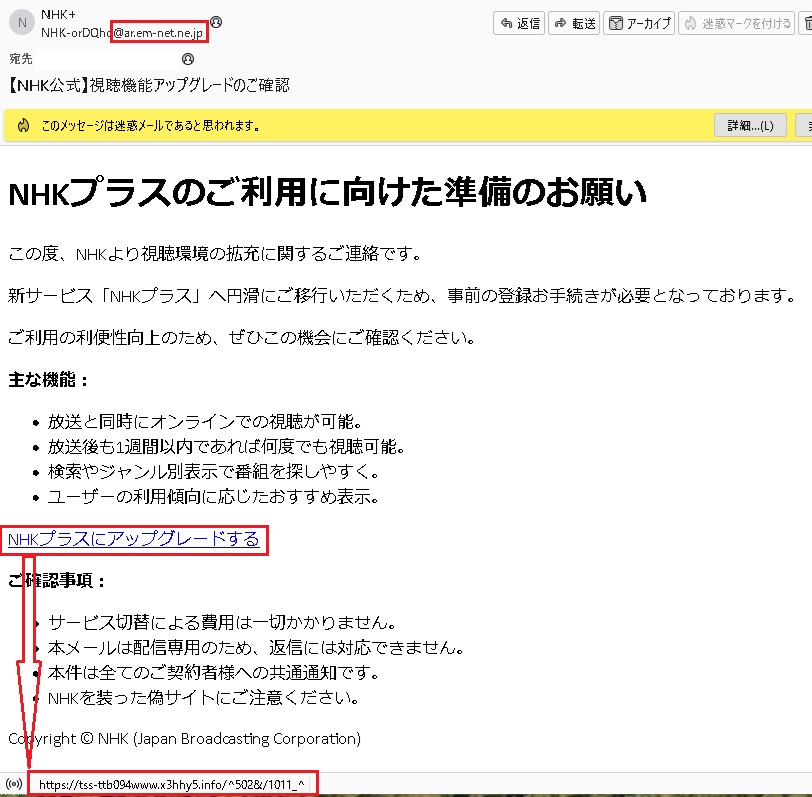Click the subject 【NHK公式】視聴機能アップグレードのご確認
This screenshot has width=812, height=797.
coord(149,85)
